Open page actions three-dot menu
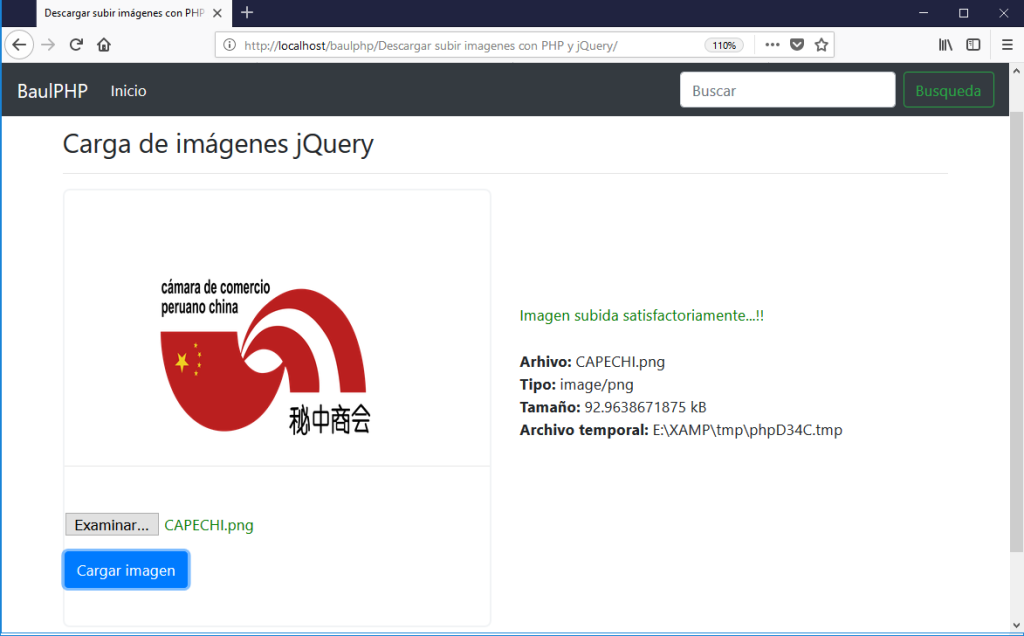Viewport: 1024px width, 636px height. [x=773, y=45]
